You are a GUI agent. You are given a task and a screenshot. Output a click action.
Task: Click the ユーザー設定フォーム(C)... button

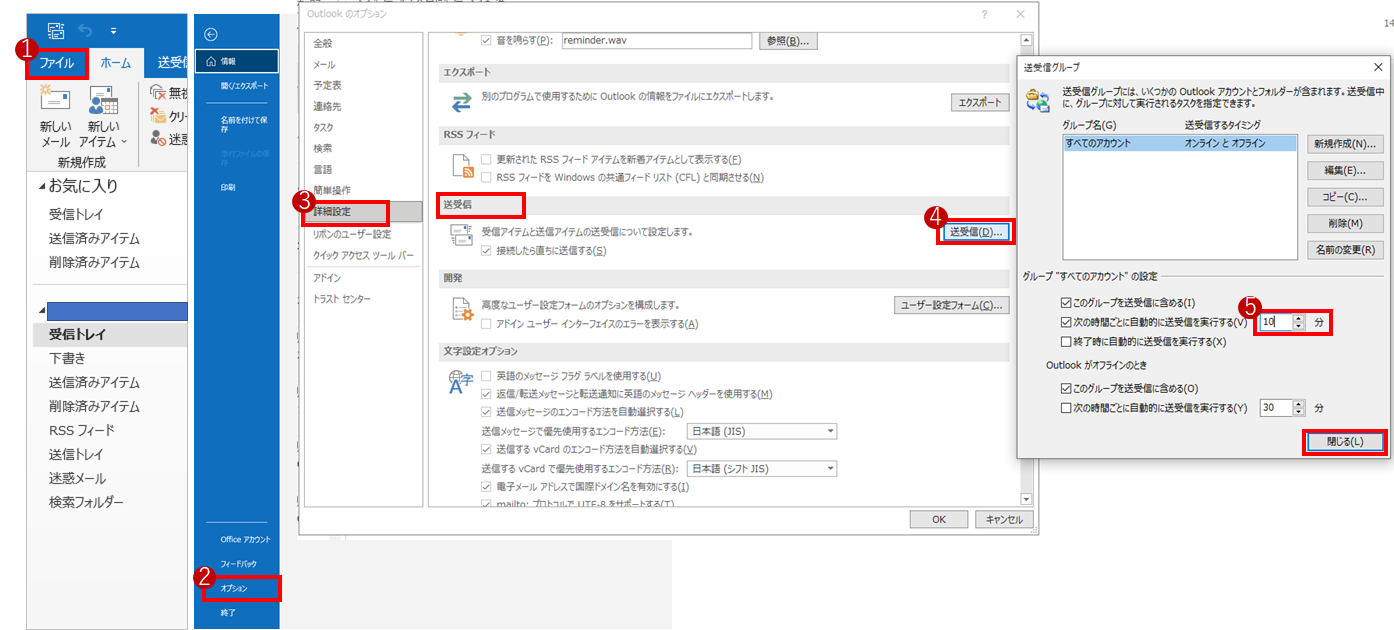click(951, 305)
